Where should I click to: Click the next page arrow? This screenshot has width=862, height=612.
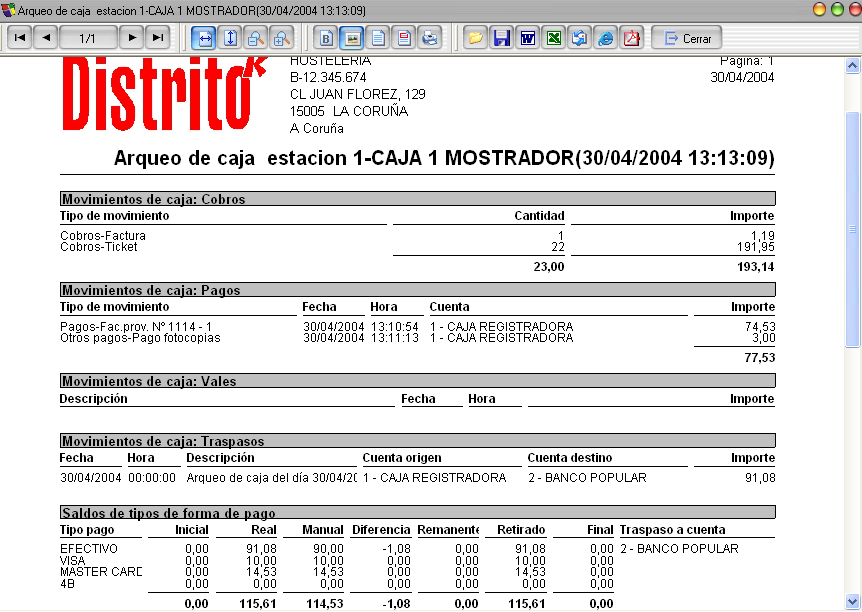tap(131, 38)
